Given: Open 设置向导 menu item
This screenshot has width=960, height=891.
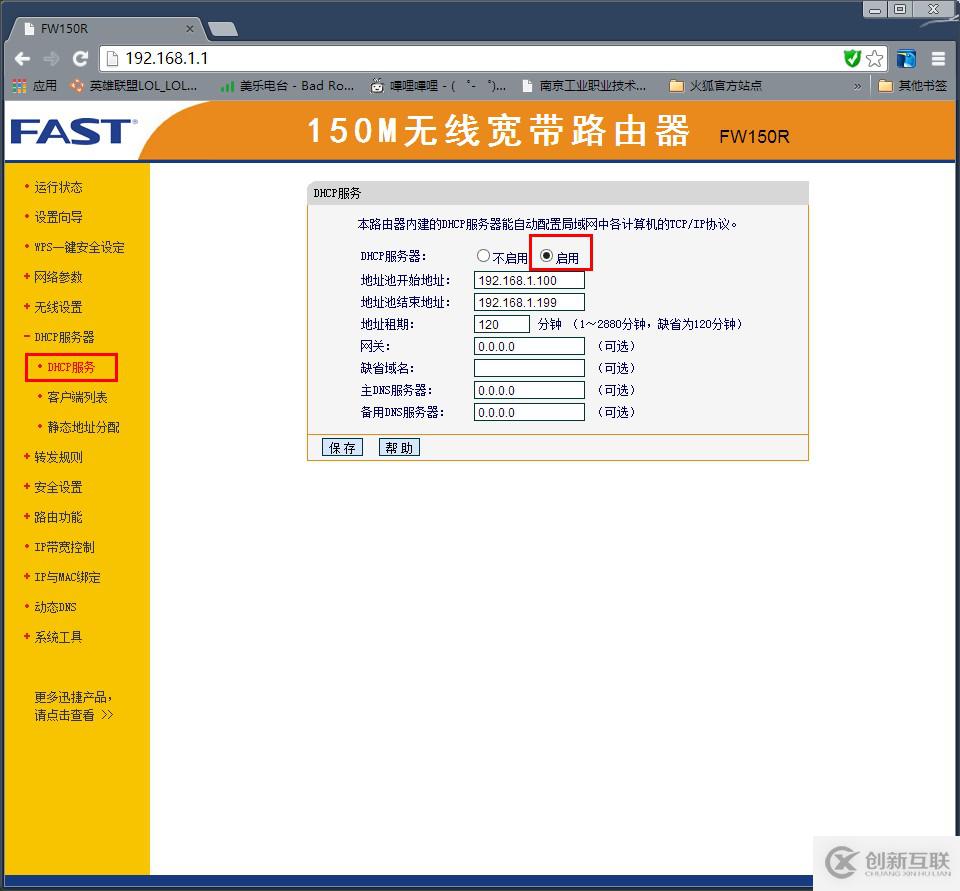Looking at the screenshot, I should click(x=58, y=217).
